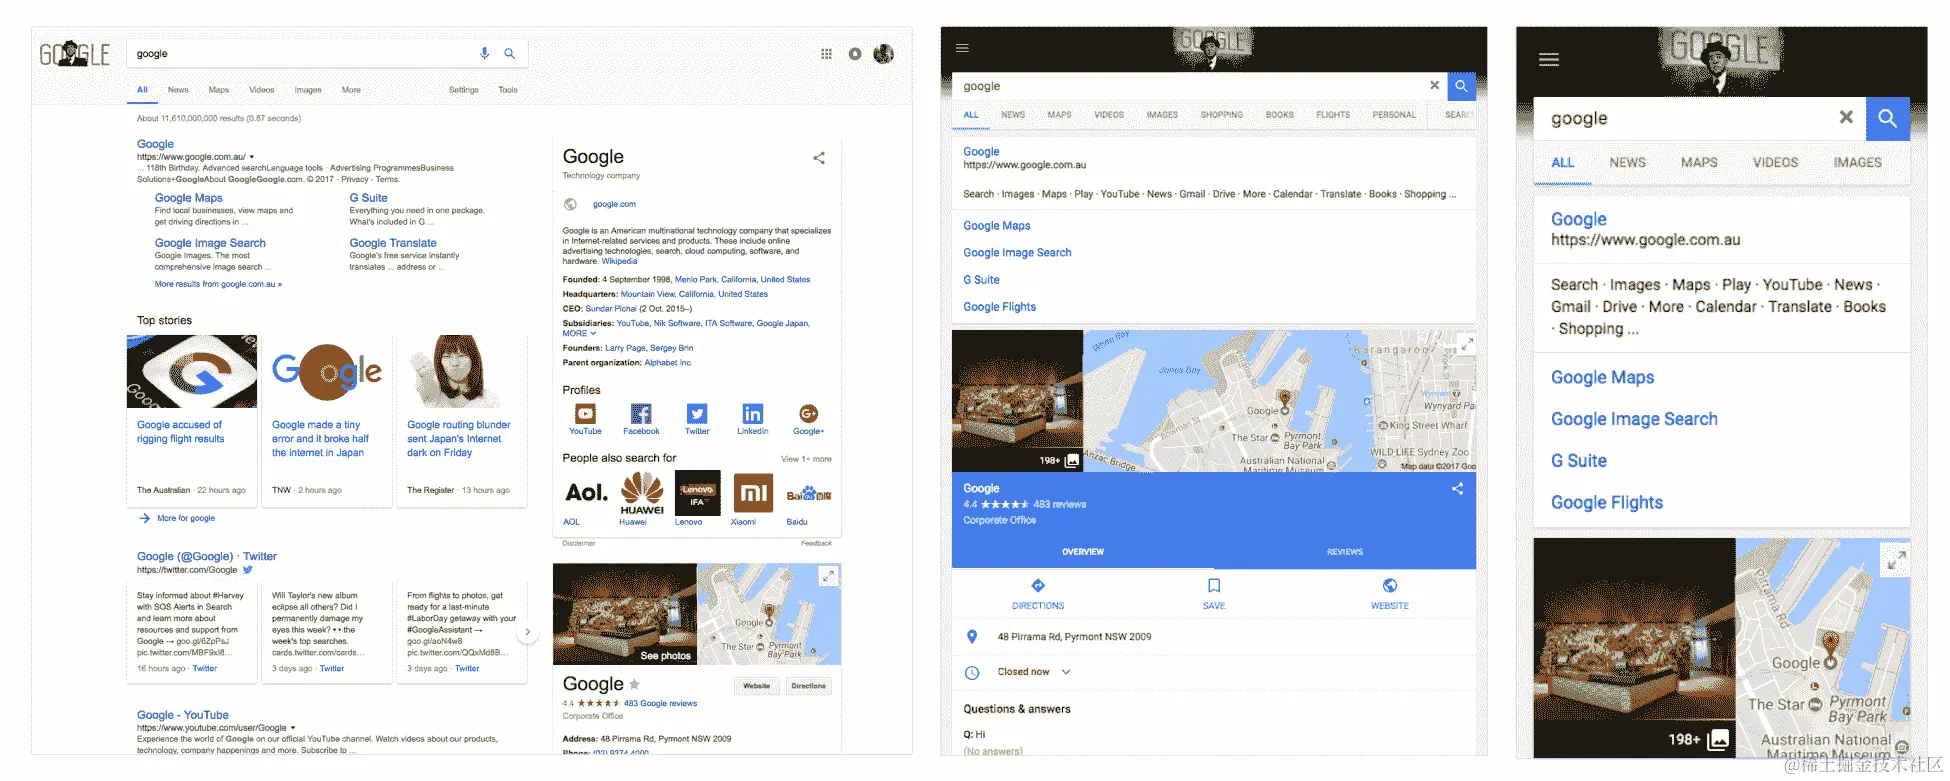1950x781 pixels.
Task: Click the location pin icon beside 48 Pirrama Rd
Action: (972, 637)
